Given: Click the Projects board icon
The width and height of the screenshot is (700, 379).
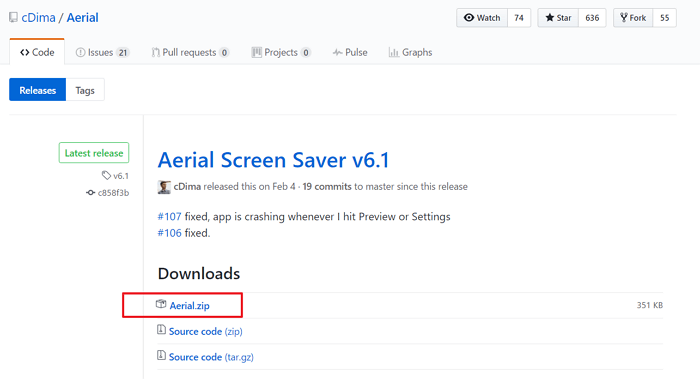Looking at the screenshot, I should [256, 52].
